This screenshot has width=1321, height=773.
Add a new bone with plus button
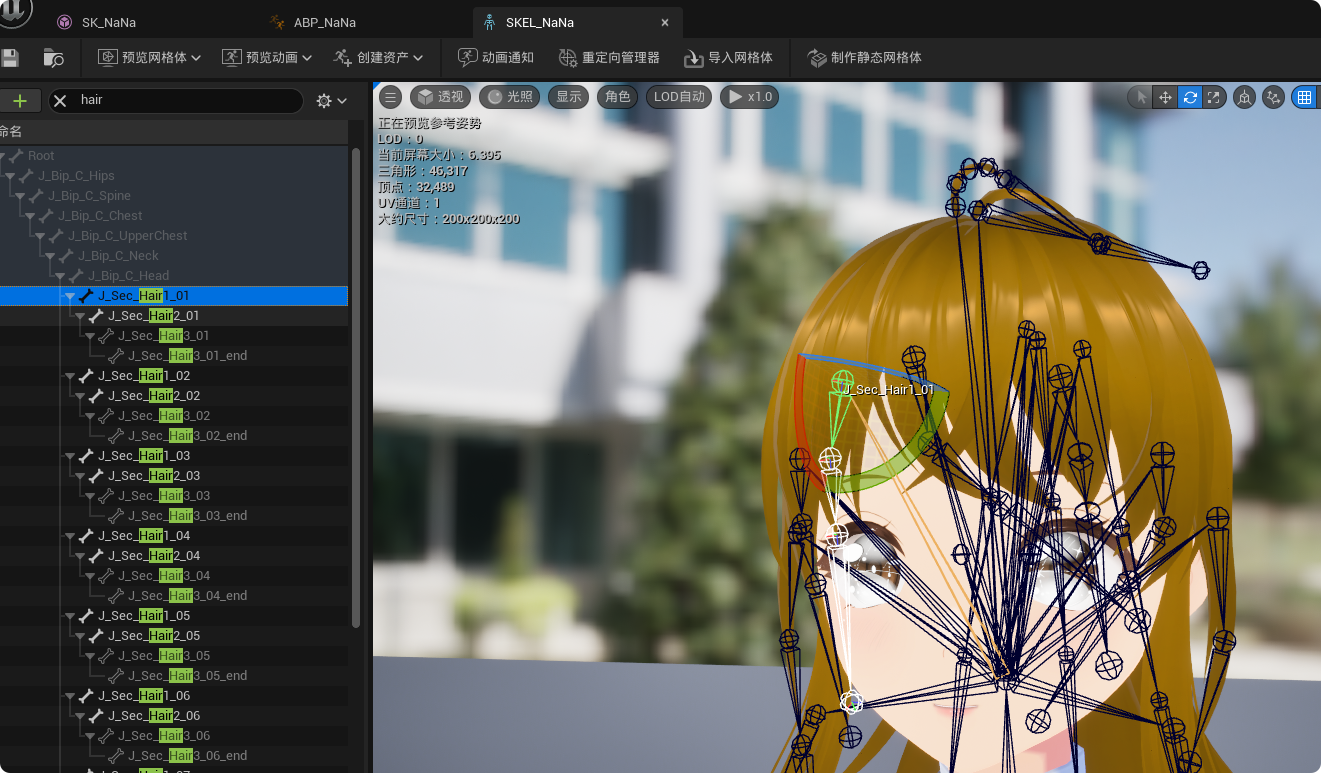pyautogui.click(x=19, y=101)
